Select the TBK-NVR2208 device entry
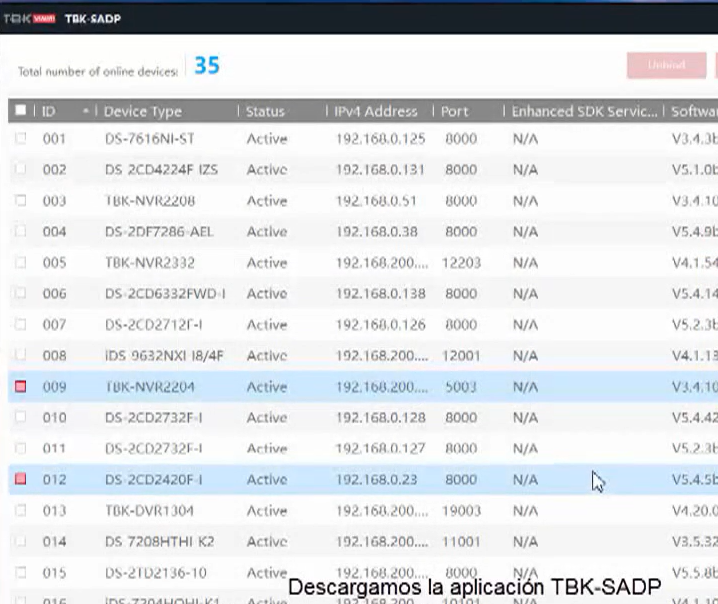The height and width of the screenshot is (604, 718). point(149,201)
